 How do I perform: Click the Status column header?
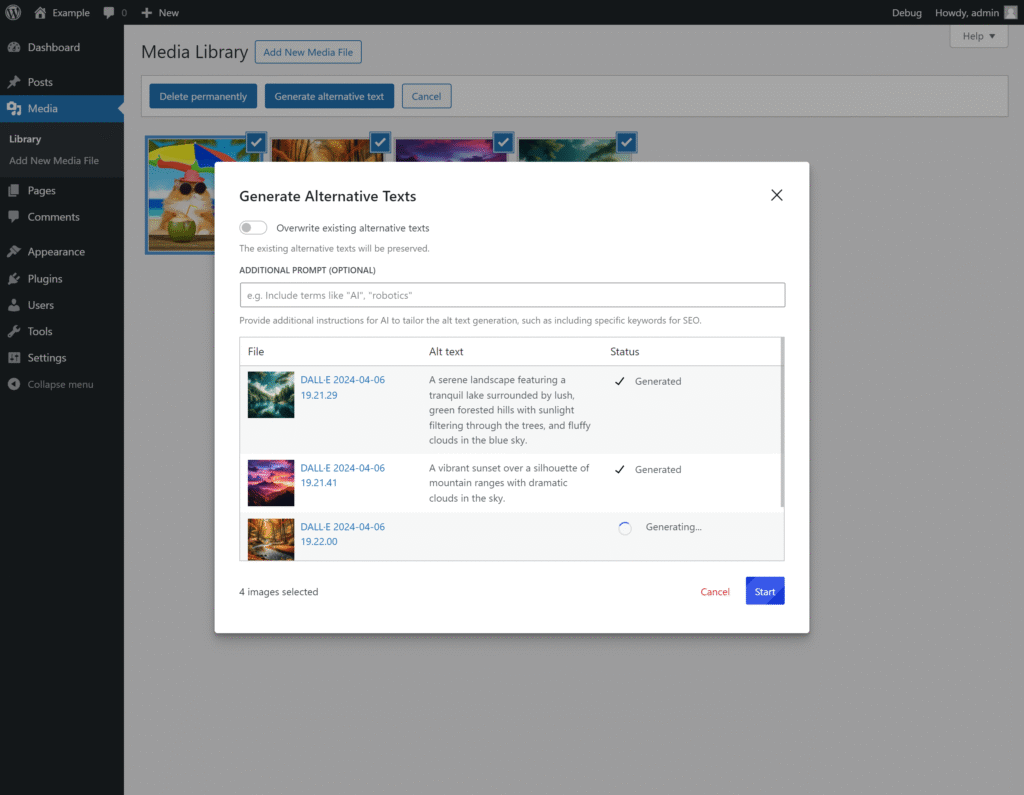pyautogui.click(x=624, y=351)
